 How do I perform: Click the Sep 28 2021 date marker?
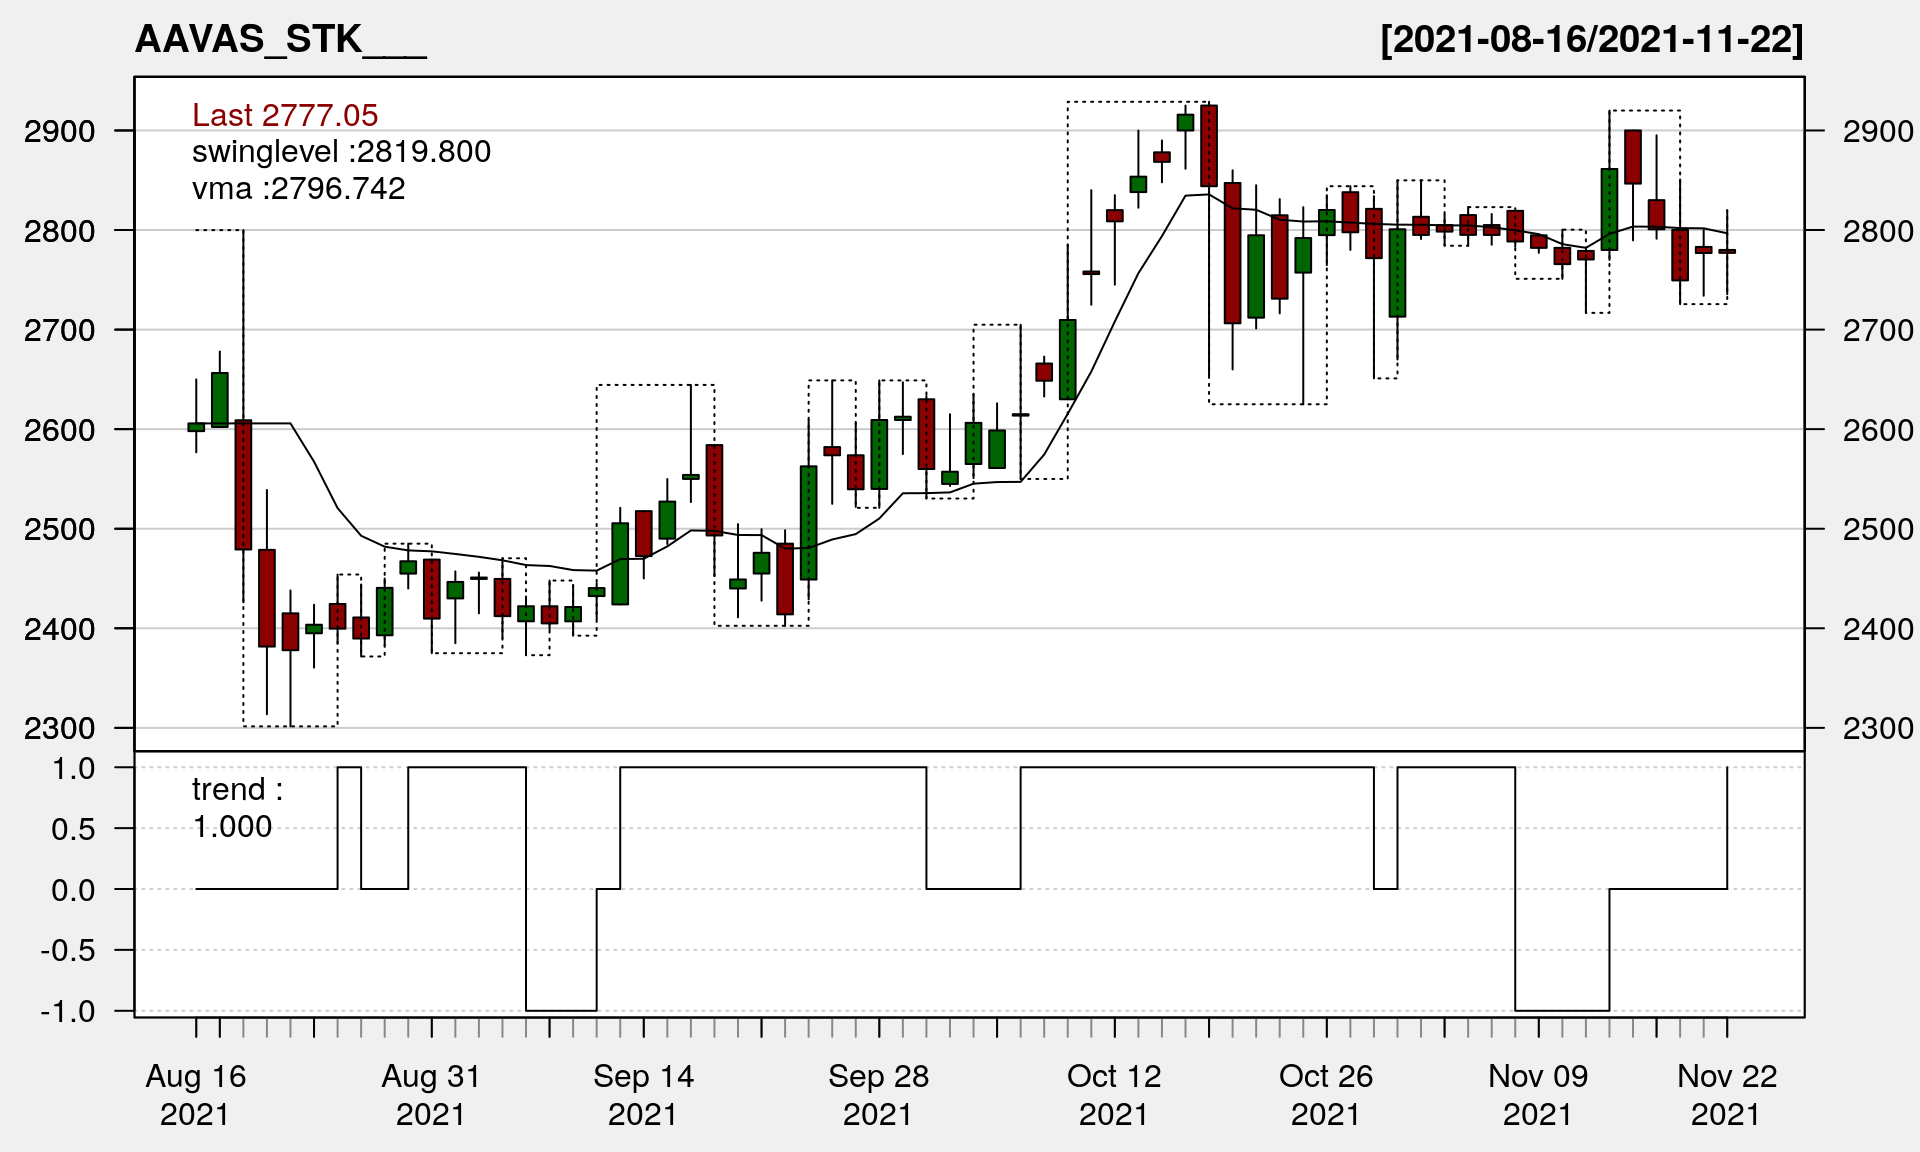point(878,1095)
